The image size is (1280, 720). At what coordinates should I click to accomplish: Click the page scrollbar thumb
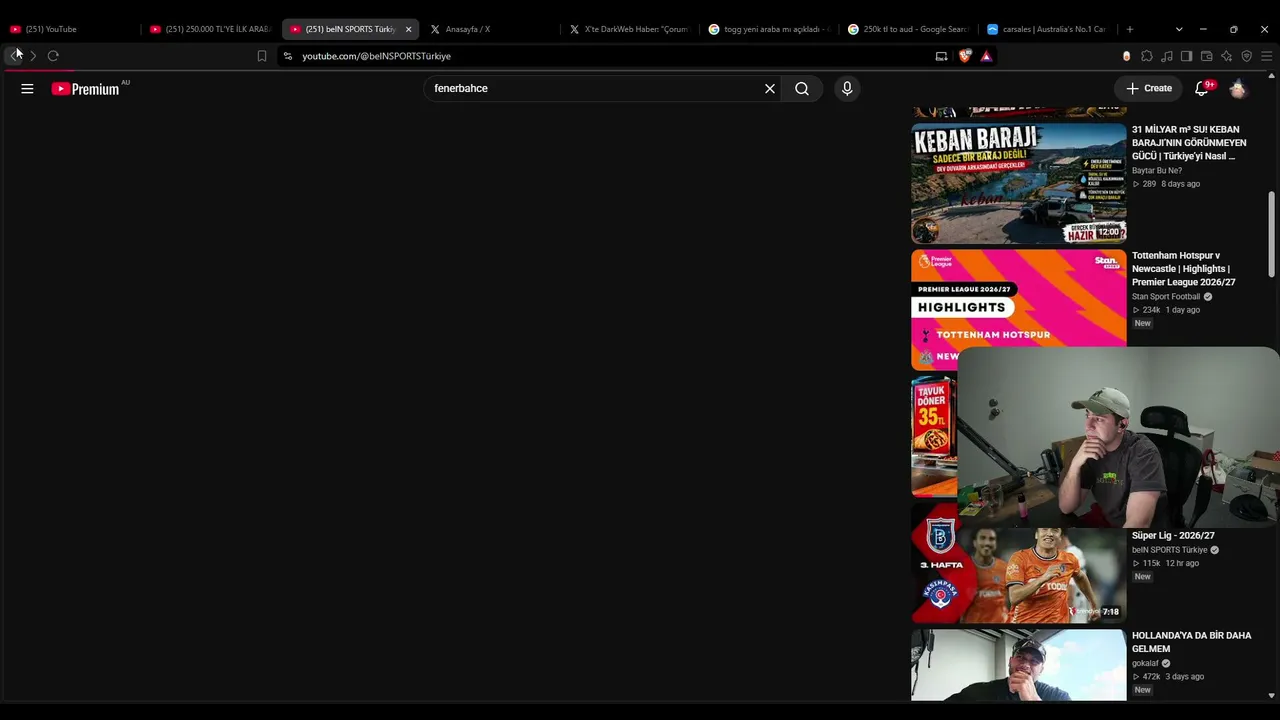pos(1272,233)
